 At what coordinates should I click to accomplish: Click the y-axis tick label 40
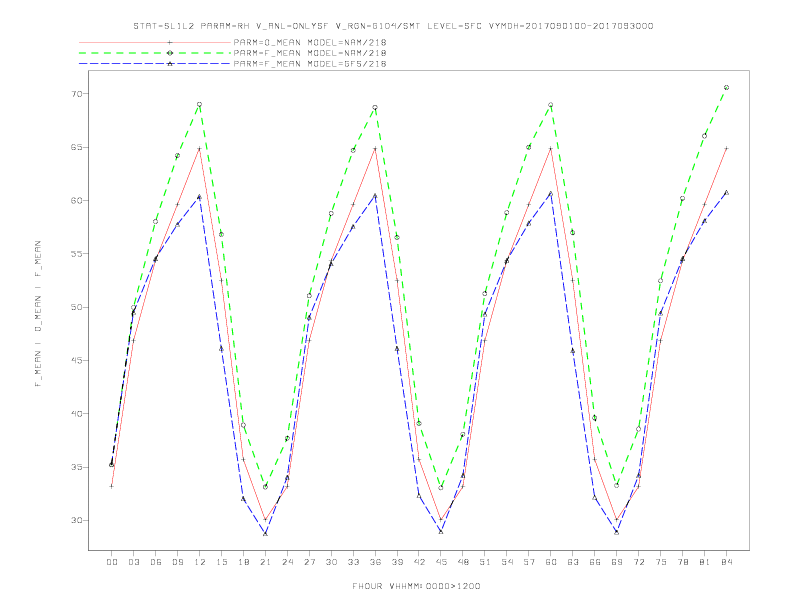pos(77,414)
